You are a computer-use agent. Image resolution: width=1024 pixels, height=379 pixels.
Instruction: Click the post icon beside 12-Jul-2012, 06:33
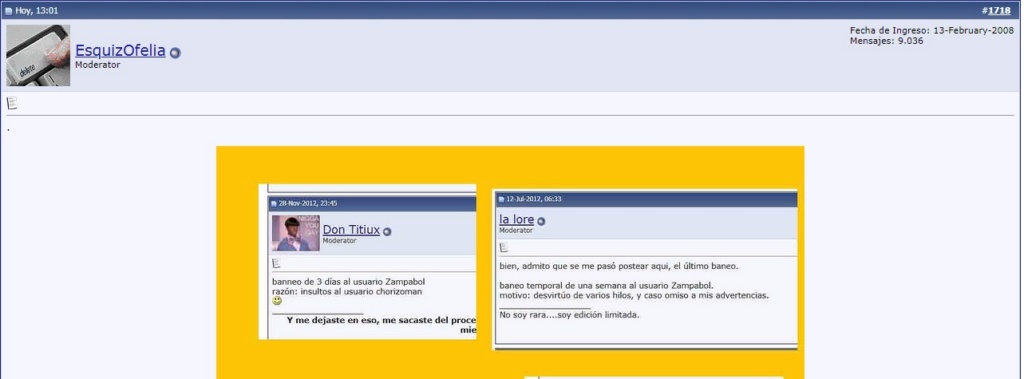coord(501,199)
